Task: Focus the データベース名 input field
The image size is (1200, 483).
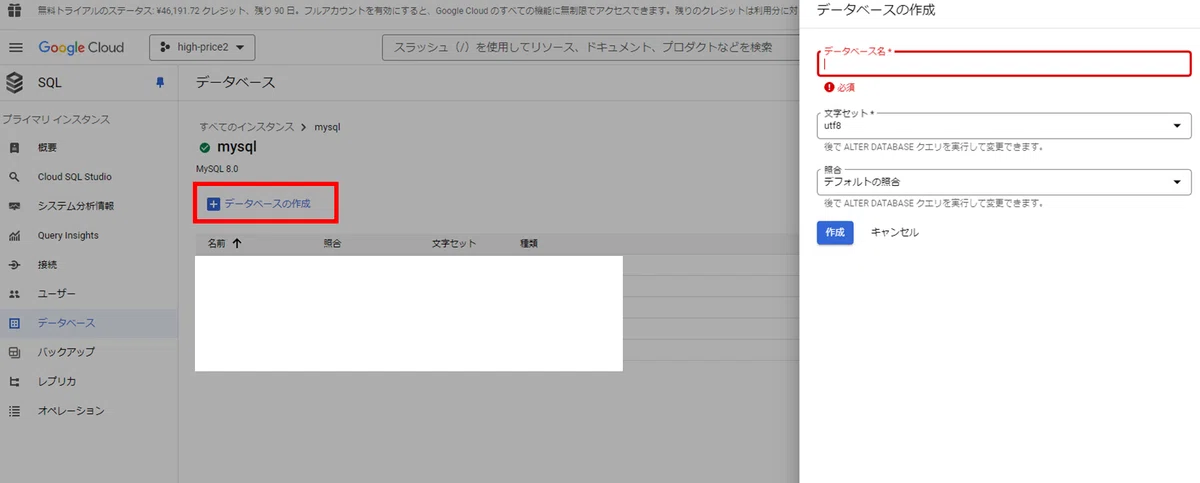Action: coord(1004,63)
